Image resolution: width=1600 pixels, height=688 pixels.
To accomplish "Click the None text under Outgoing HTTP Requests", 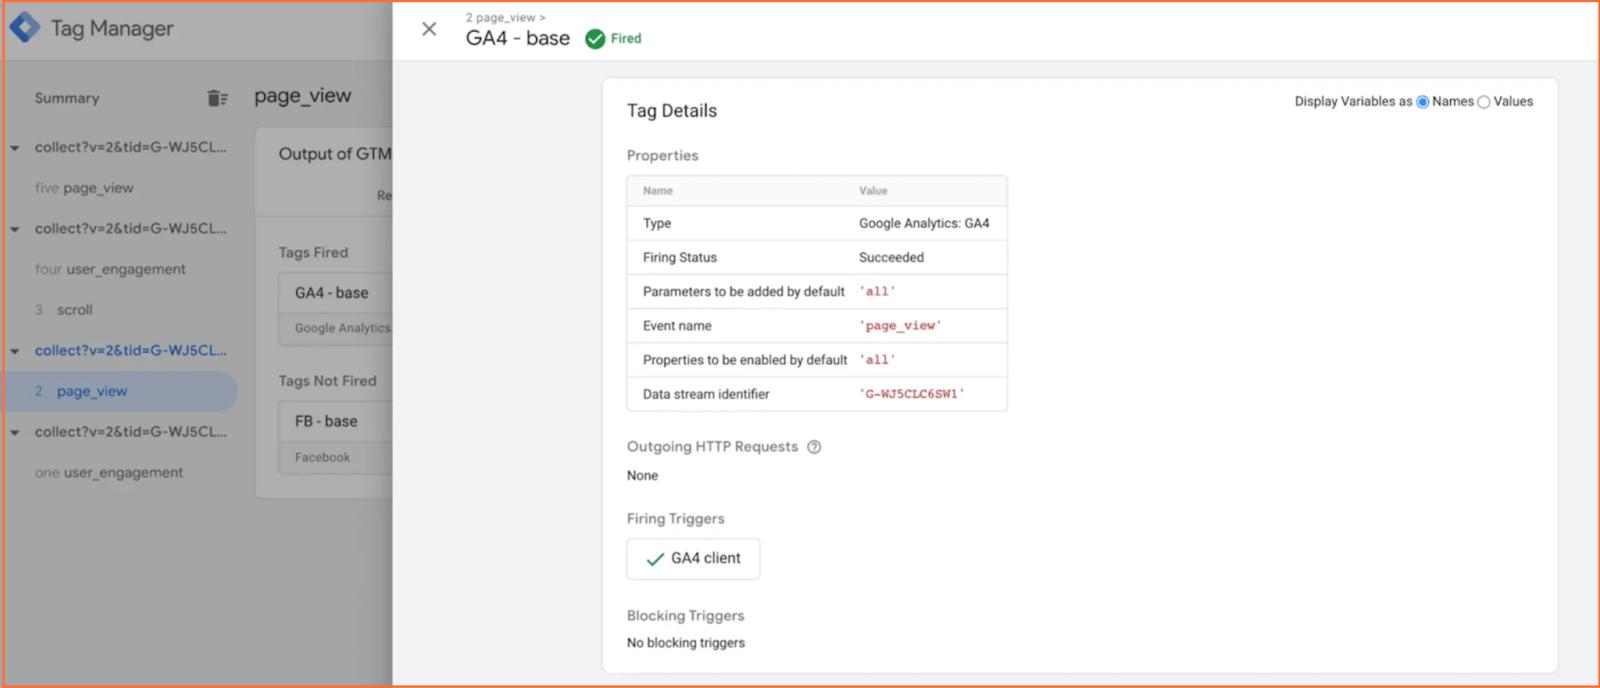I will (642, 476).
